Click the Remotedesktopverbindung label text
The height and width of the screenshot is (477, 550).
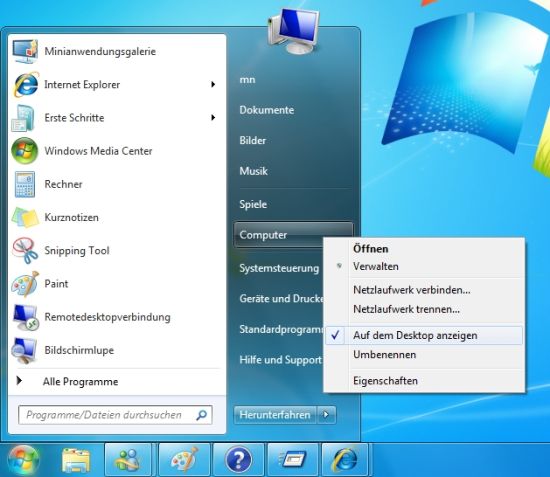coord(107,317)
